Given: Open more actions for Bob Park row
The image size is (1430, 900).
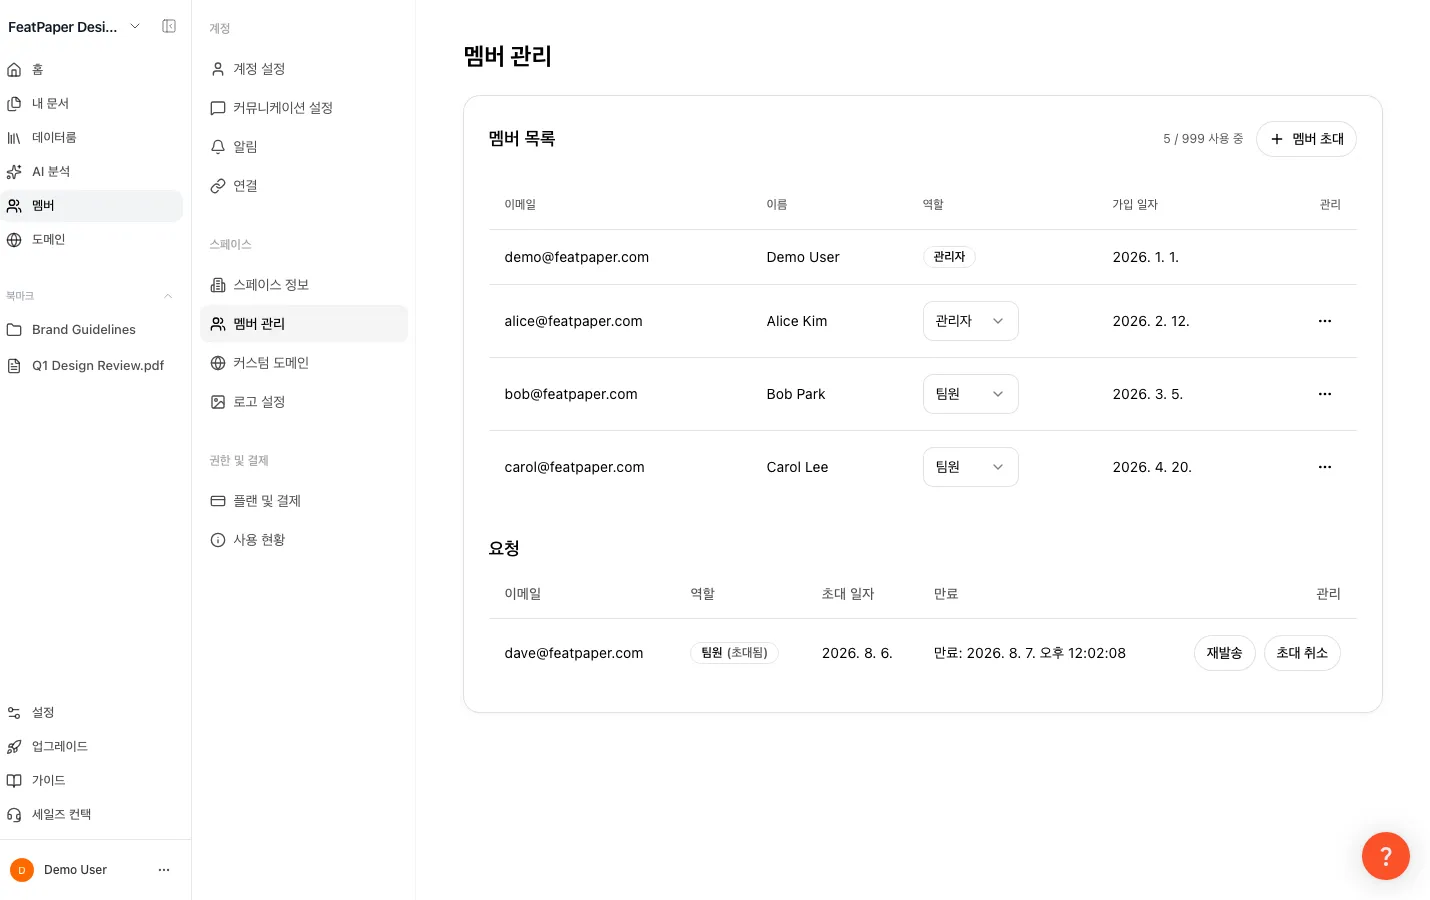Looking at the screenshot, I should pyautogui.click(x=1325, y=394).
